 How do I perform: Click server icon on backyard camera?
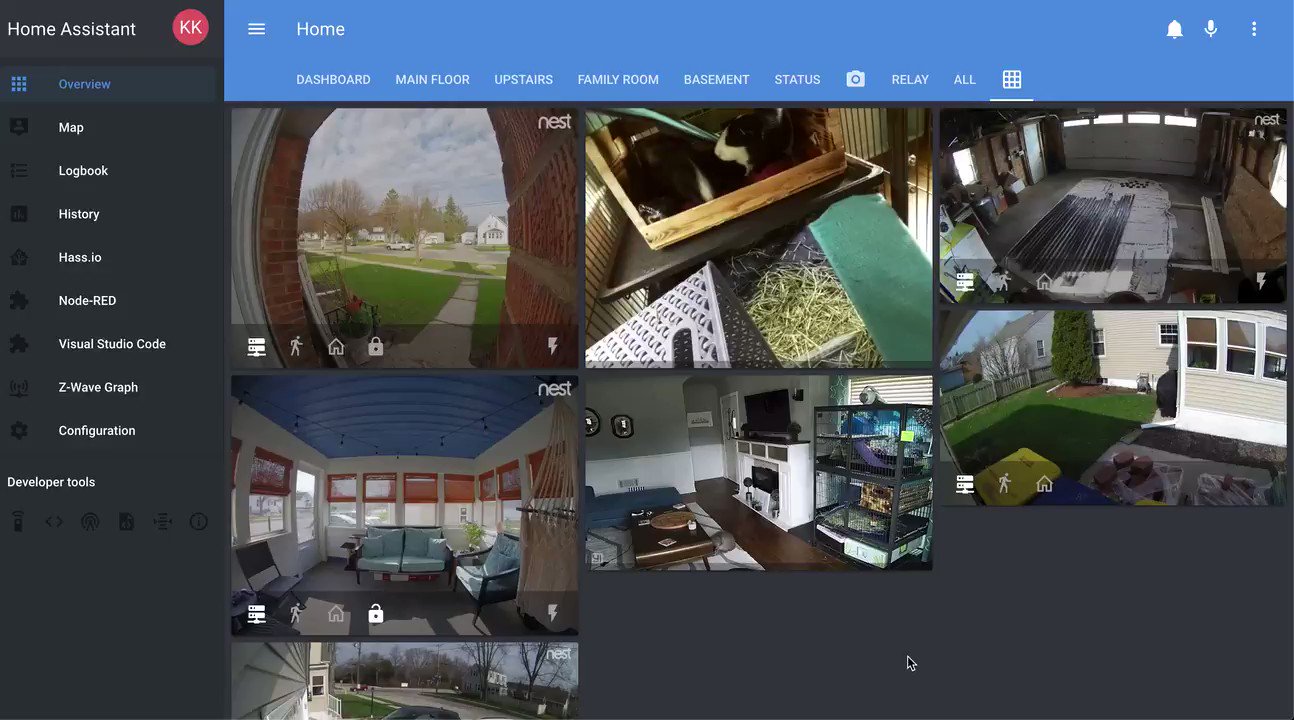coord(965,484)
